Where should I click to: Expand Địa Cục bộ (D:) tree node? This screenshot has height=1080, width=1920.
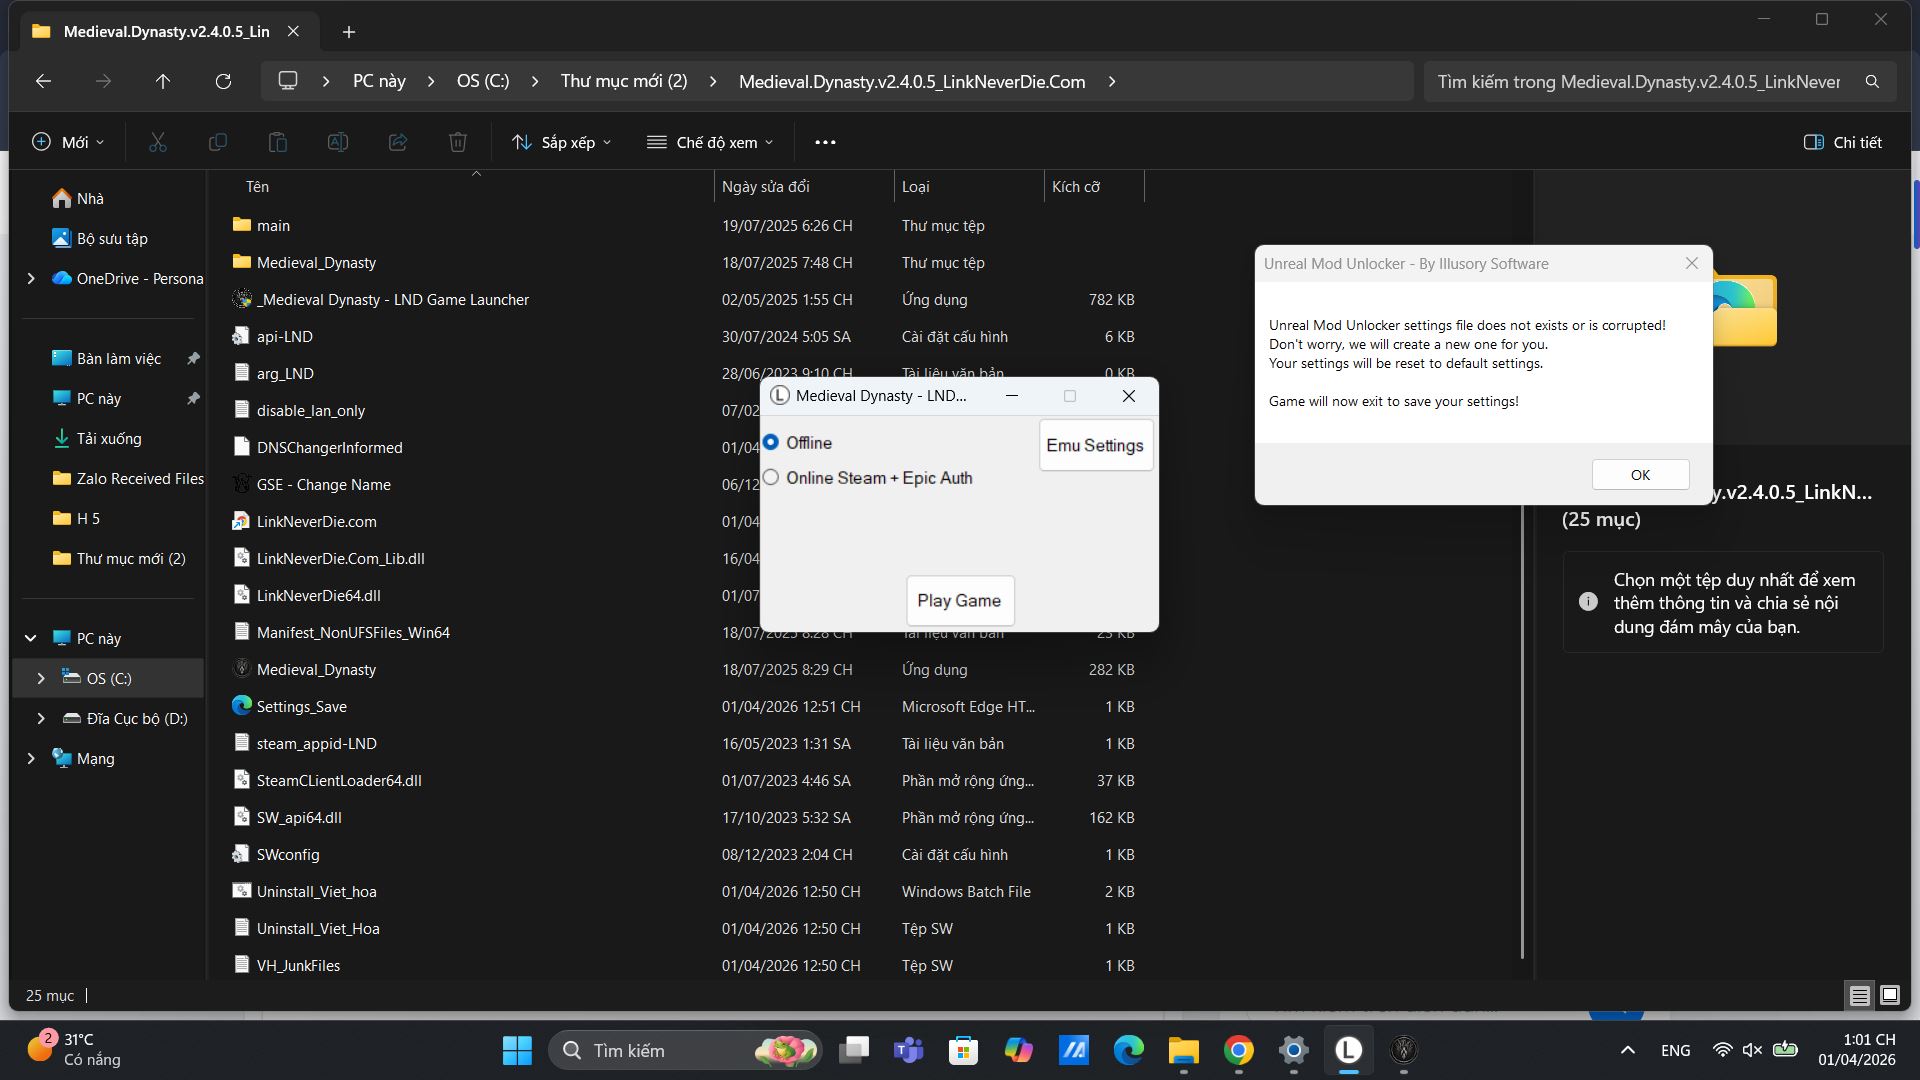[40, 718]
